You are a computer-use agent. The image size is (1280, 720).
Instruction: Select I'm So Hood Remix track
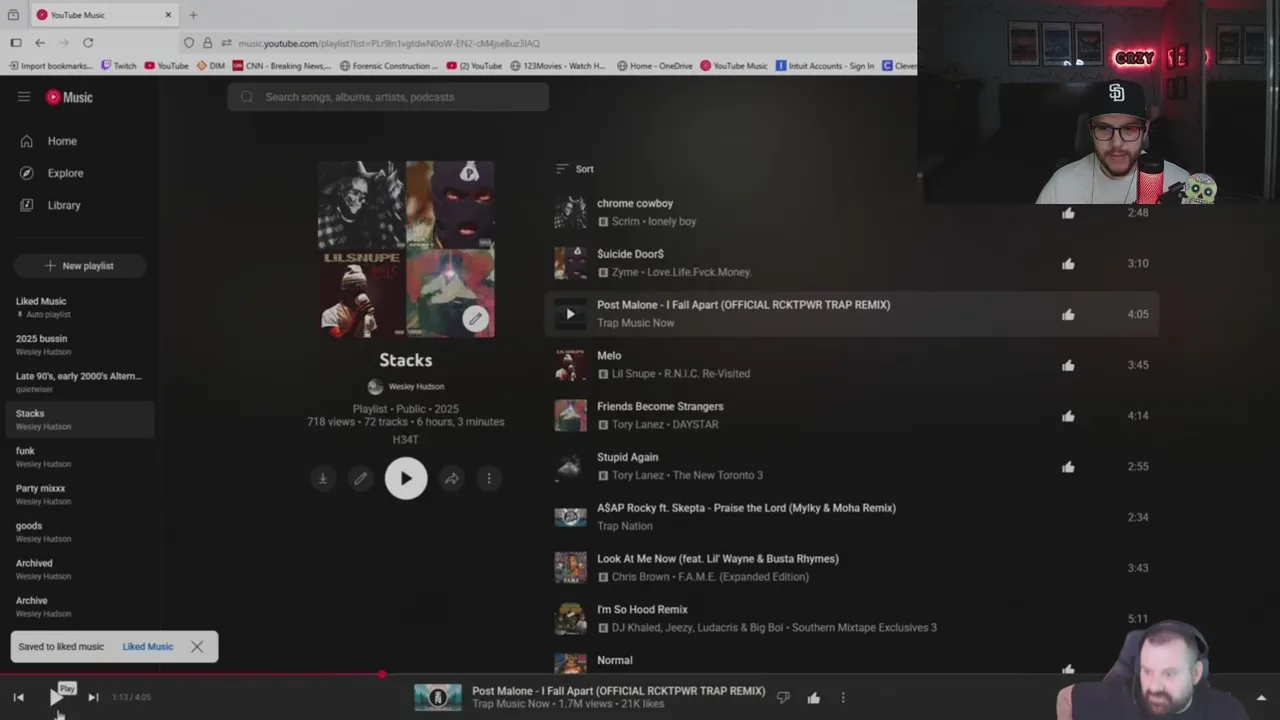pos(642,610)
